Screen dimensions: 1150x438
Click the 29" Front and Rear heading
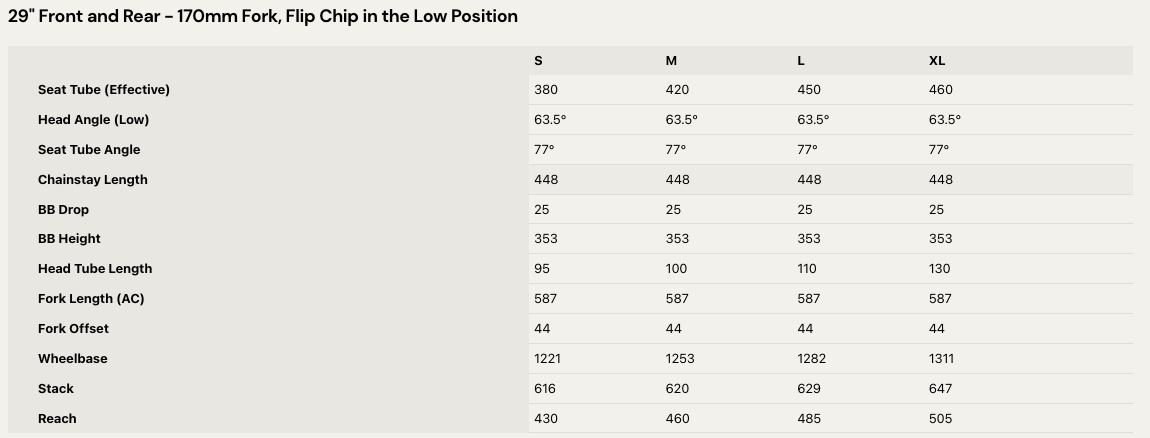tap(263, 16)
